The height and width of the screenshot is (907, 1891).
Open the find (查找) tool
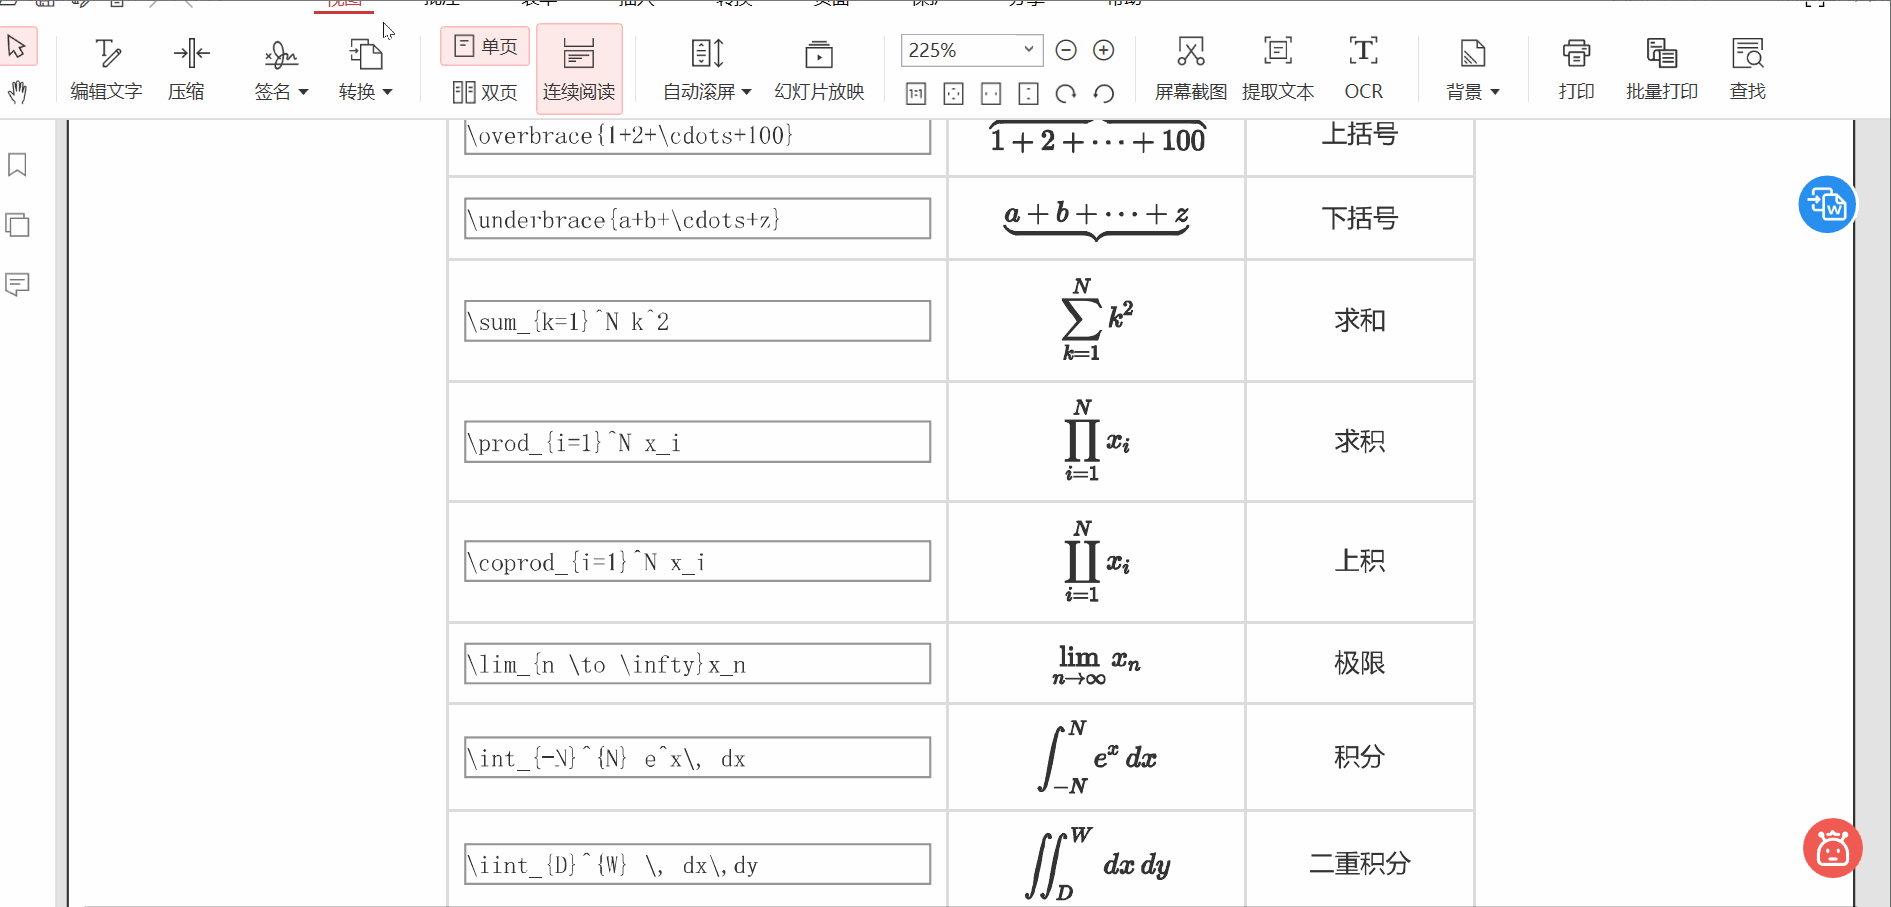pos(1747,65)
